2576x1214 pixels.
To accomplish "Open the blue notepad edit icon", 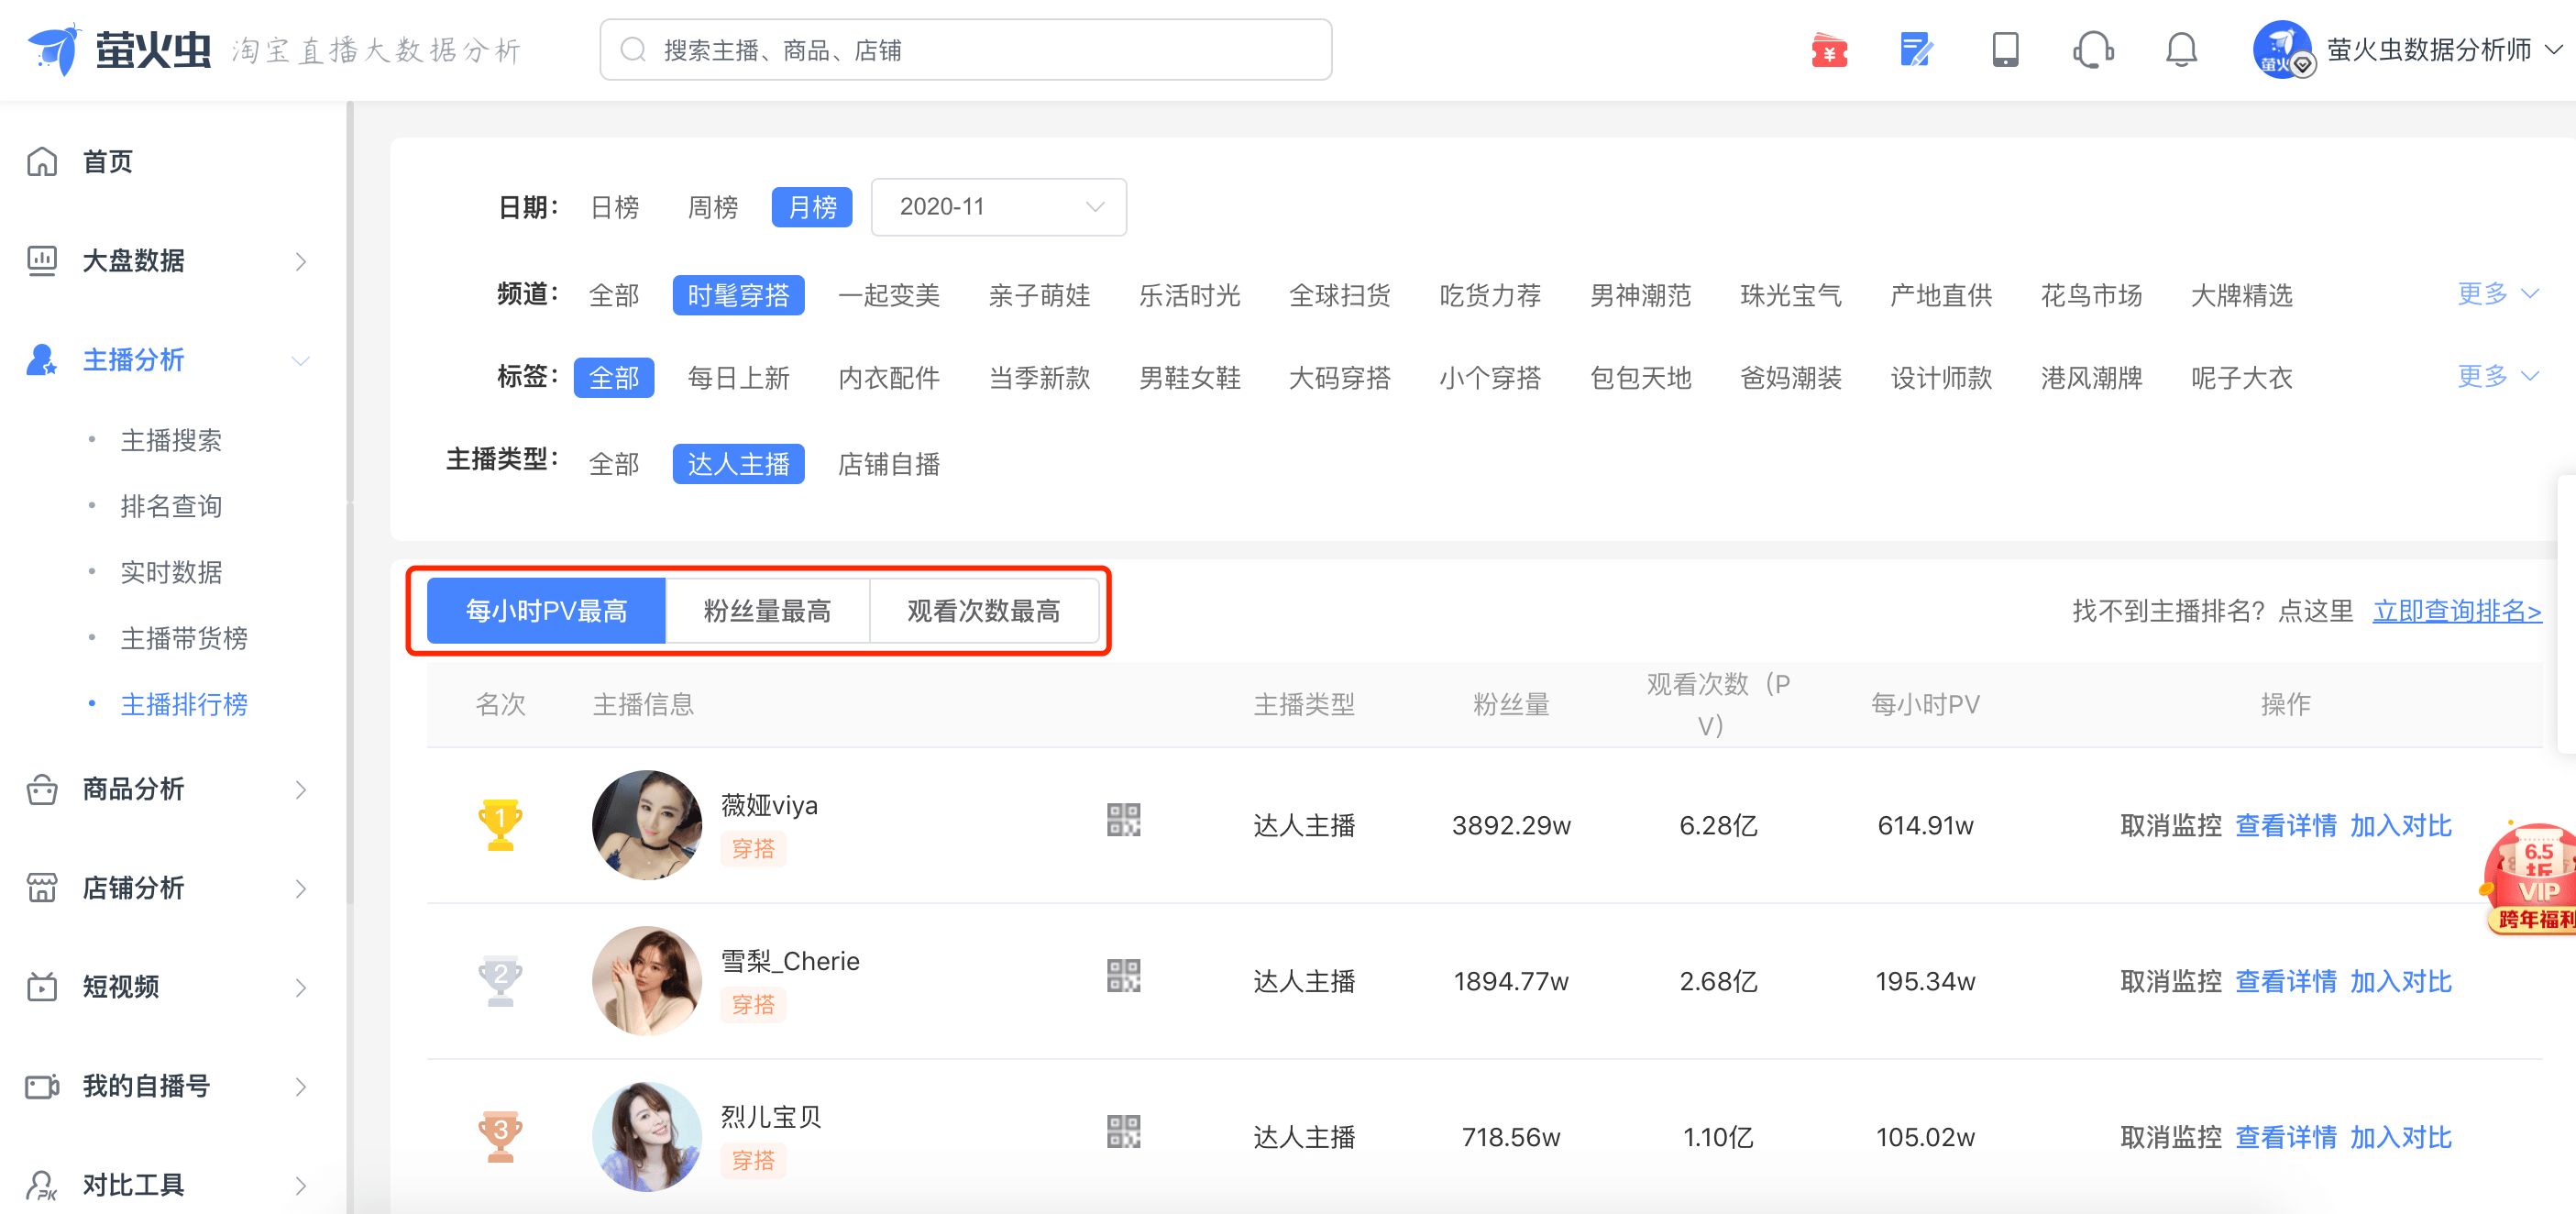I will [1915, 50].
